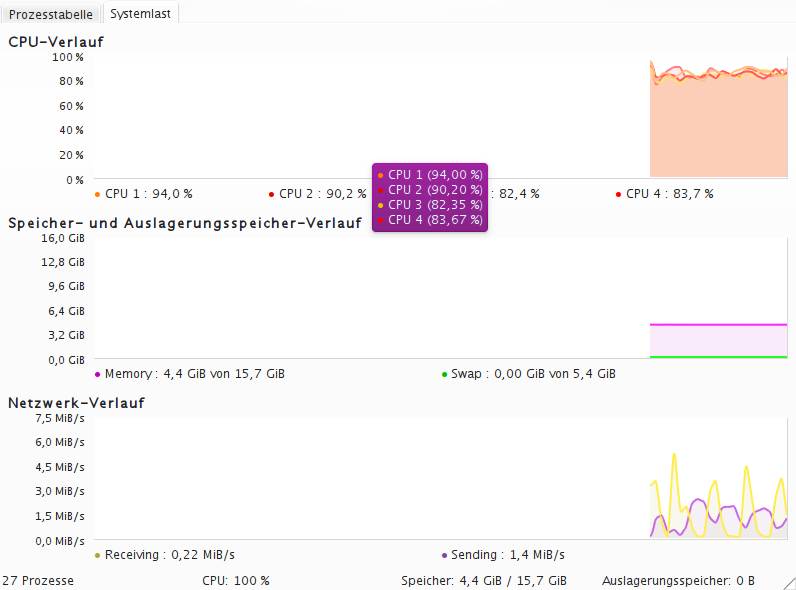
Task: Click the CPU history graph area
Action: [x=441, y=117]
